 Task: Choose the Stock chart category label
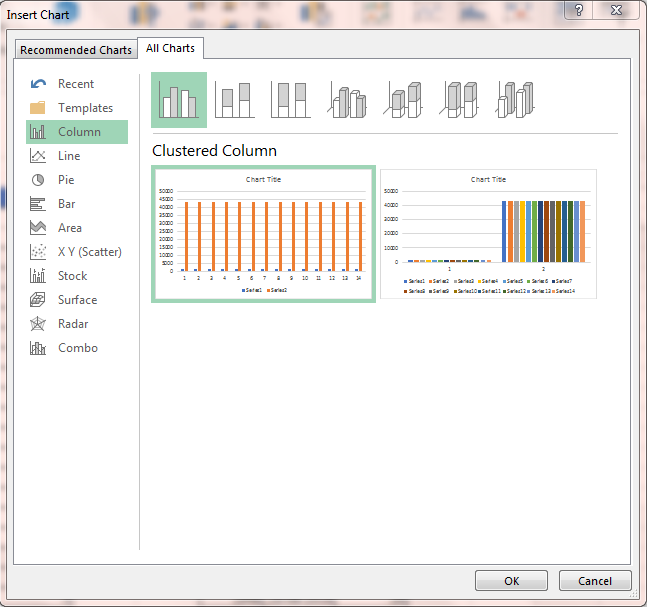click(73, 276)
